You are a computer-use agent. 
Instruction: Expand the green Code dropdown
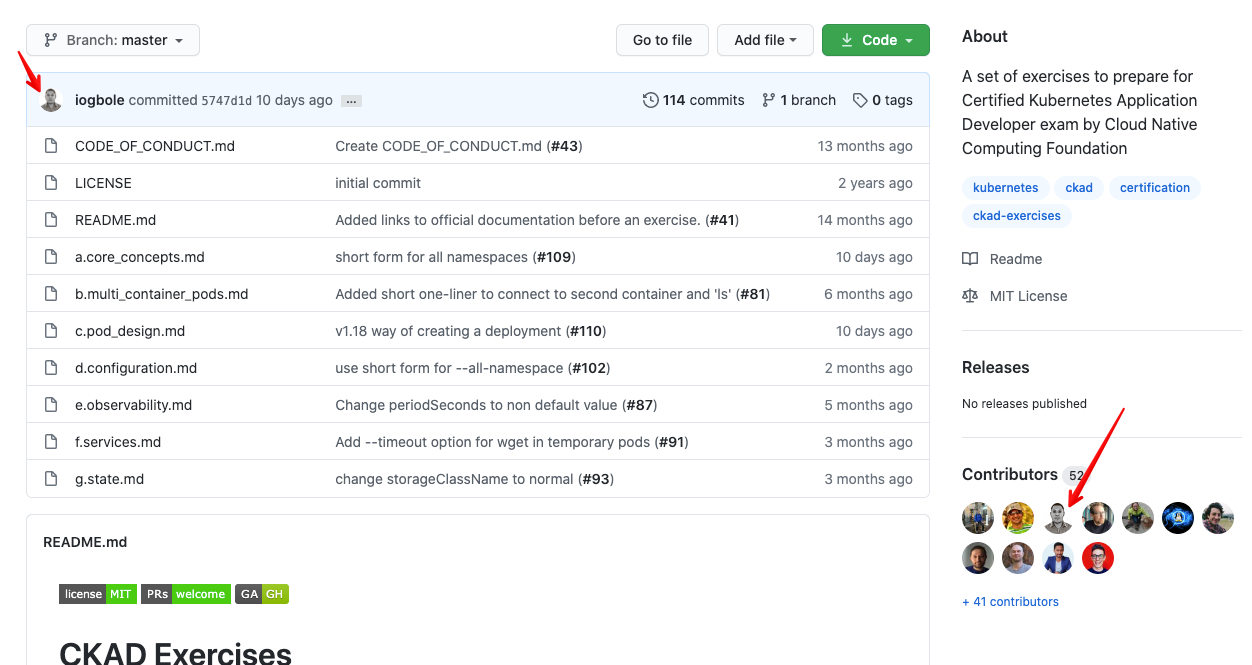pyautogui.click(x=876, y=40)
